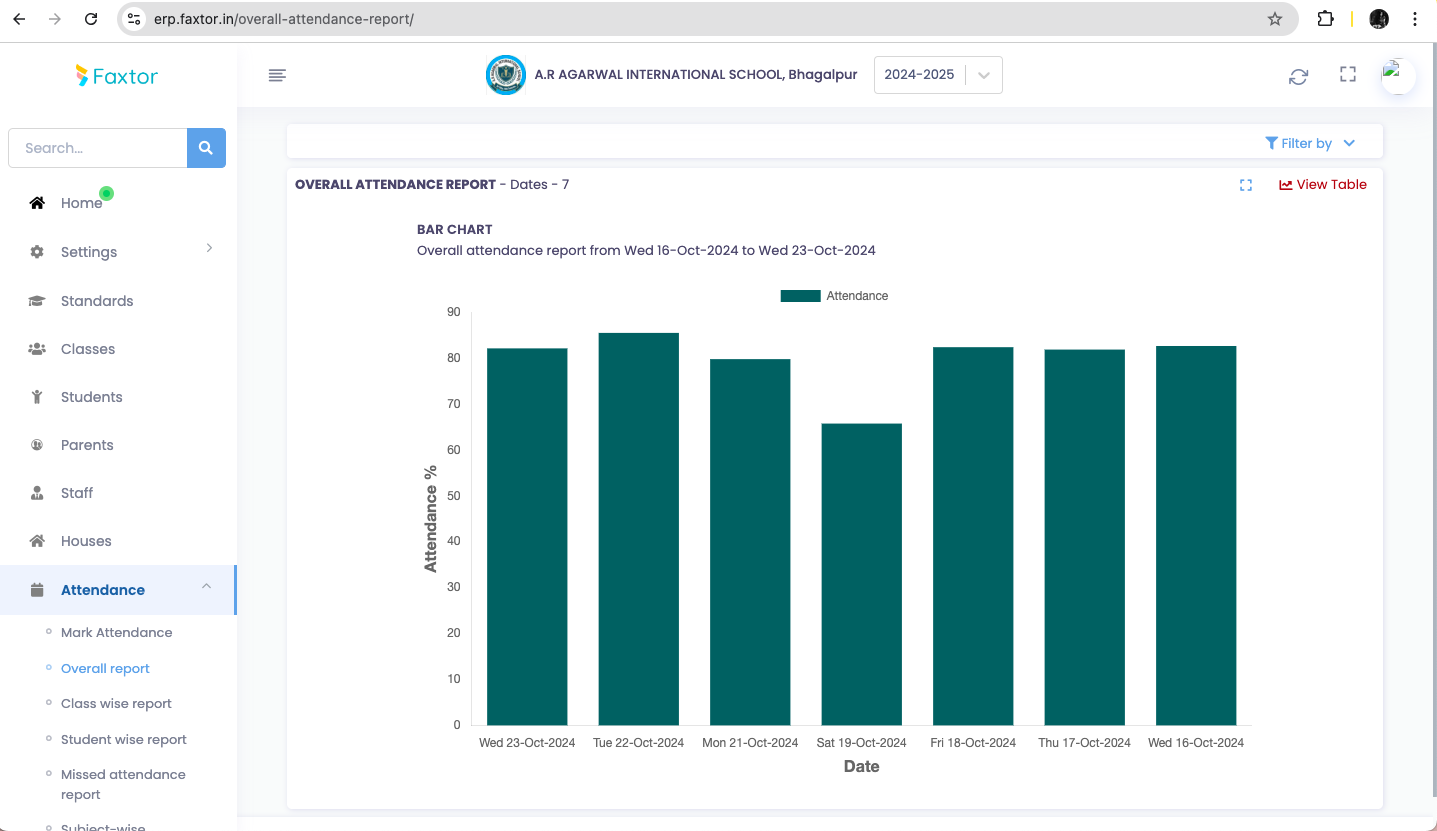Collapse the Attendance menu section
This screenshot has height=831, width=1437.
[x=206, y=587]
